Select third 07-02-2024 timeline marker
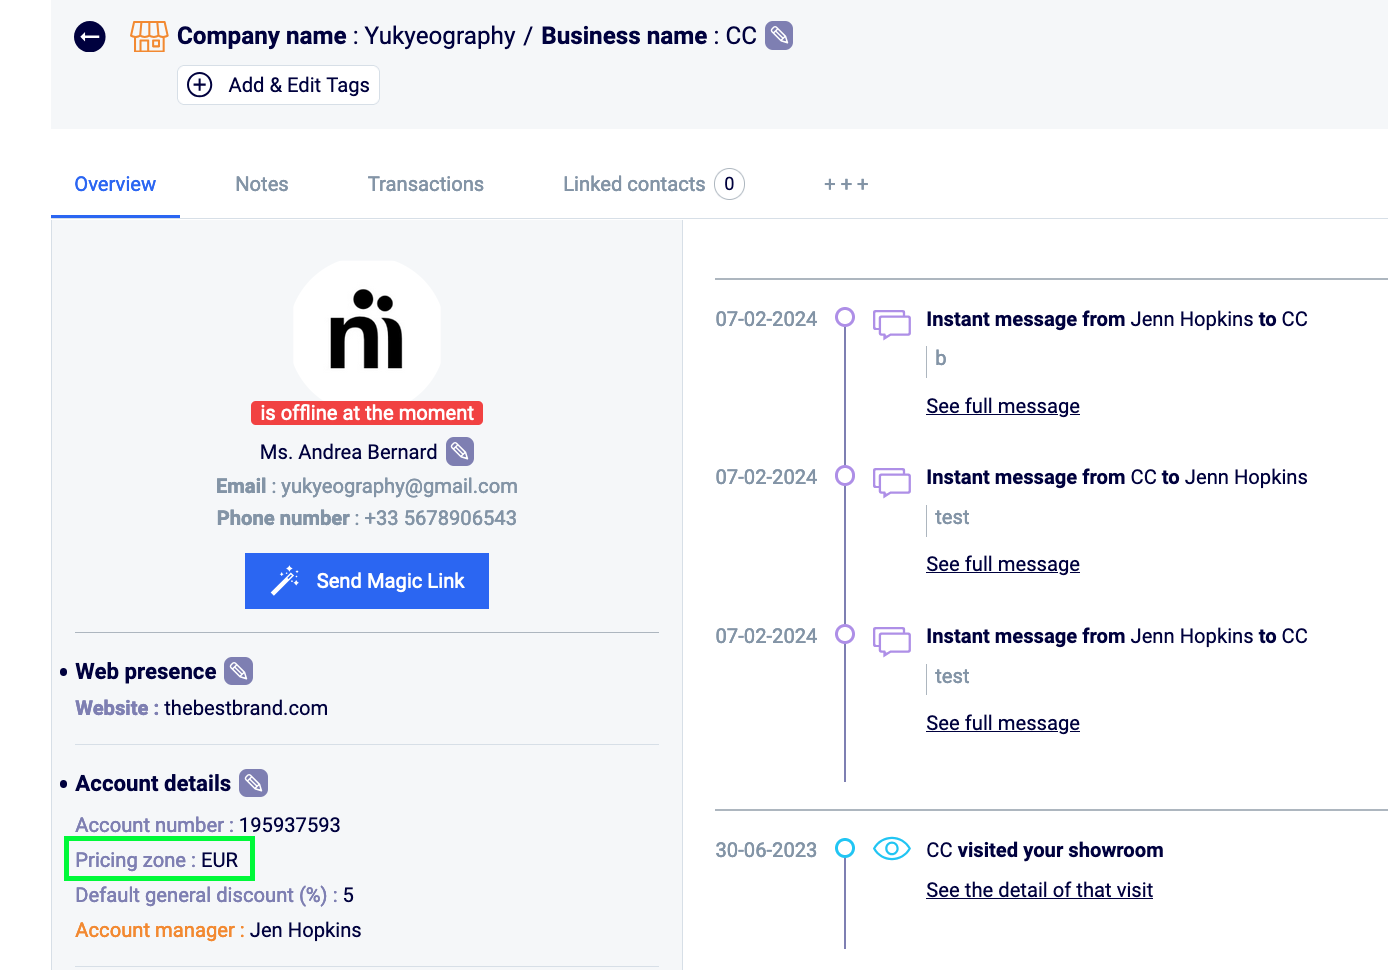This screenshot has height=970, width=1388. (845, 634)
